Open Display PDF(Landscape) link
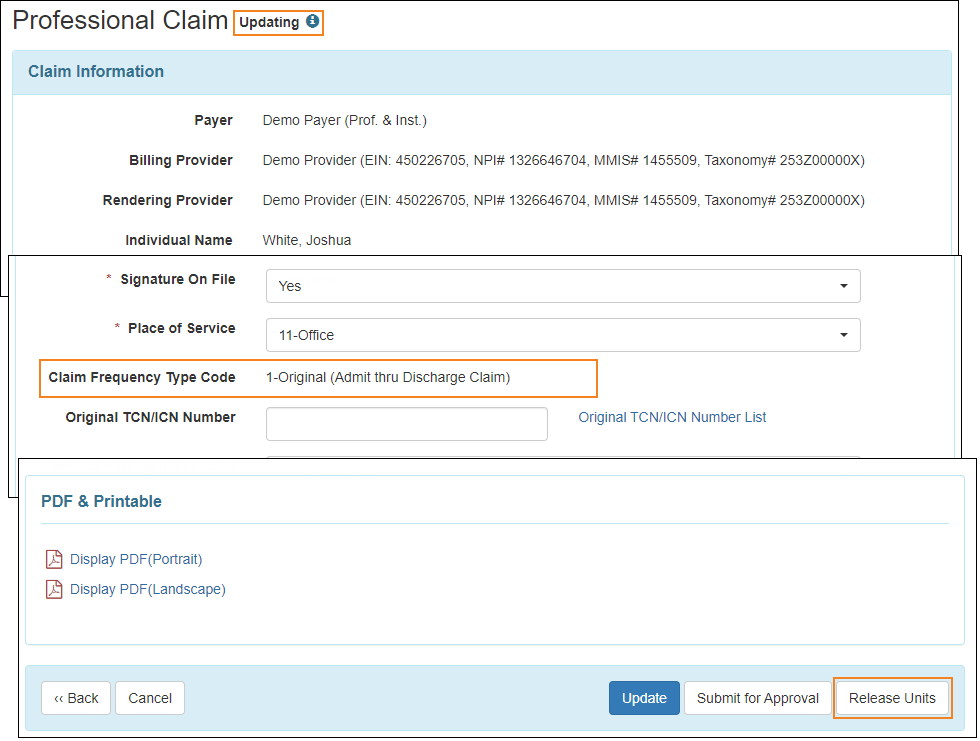This screenshot has height=741, width=980. tap(147, 589)
